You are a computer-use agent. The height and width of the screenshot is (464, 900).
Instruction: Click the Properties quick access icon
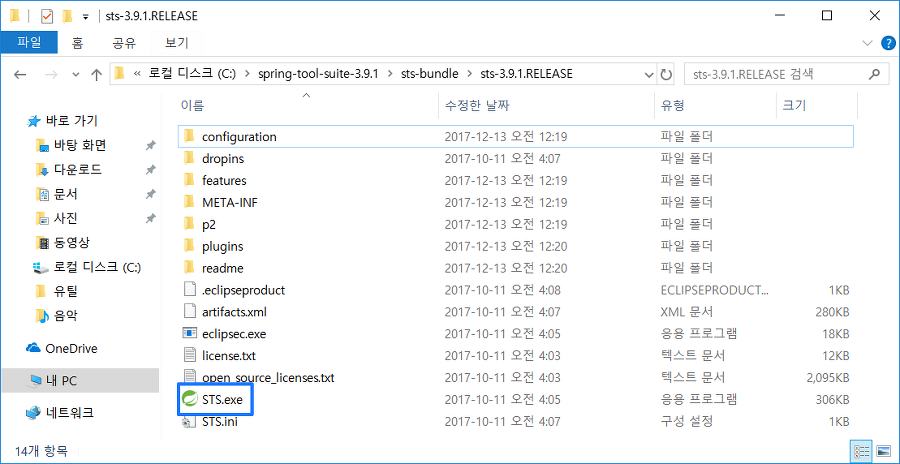pos(46,17)
